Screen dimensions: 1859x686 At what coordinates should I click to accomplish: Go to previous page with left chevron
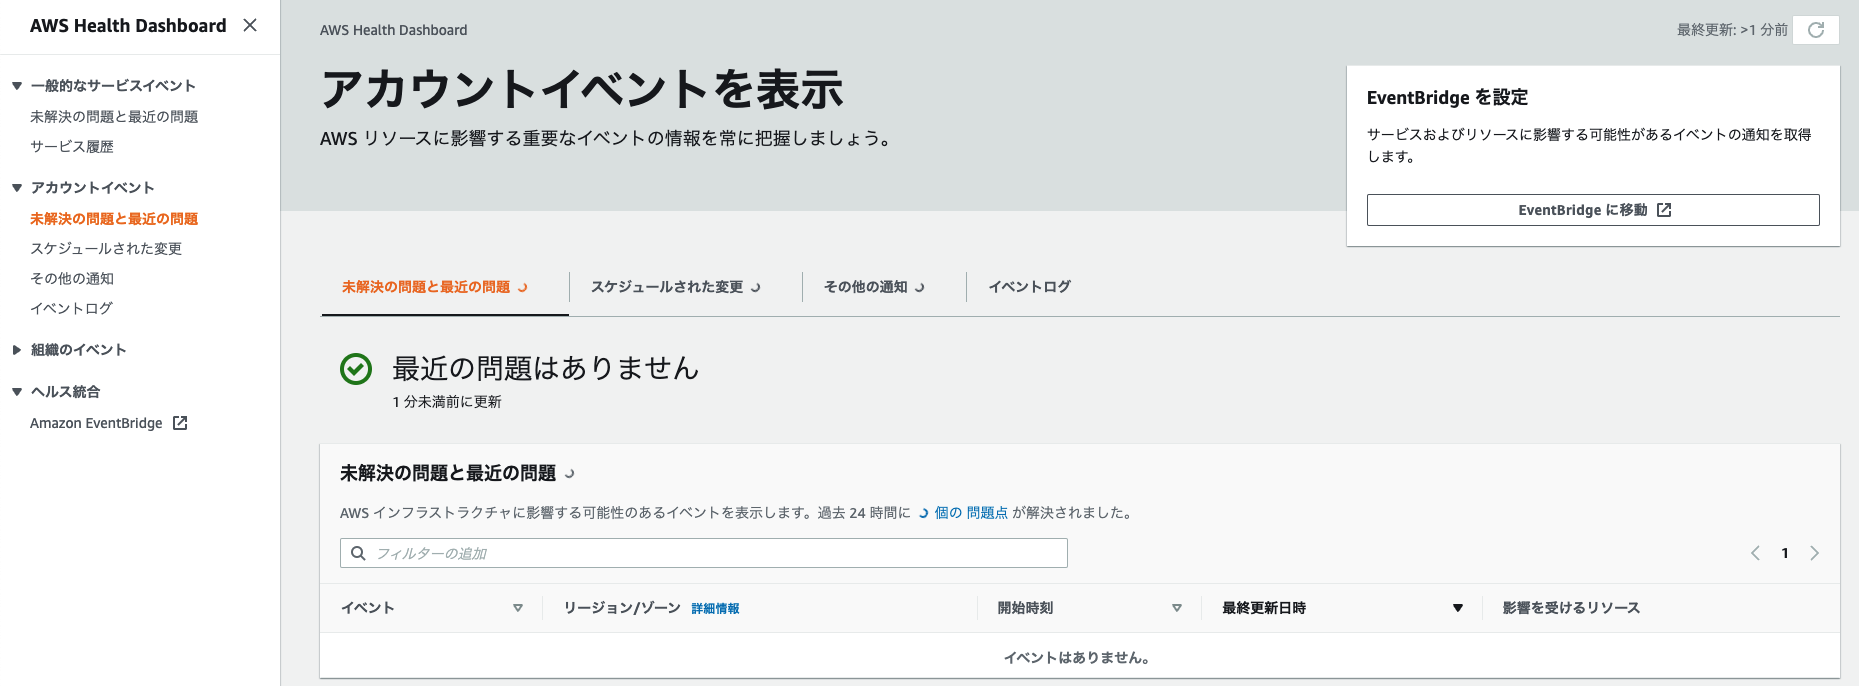(1755, 553)
